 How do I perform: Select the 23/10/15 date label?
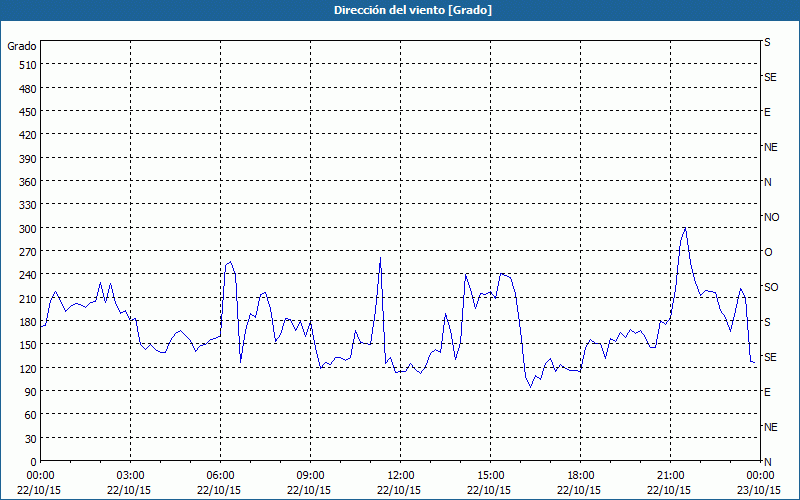(759, 490)
